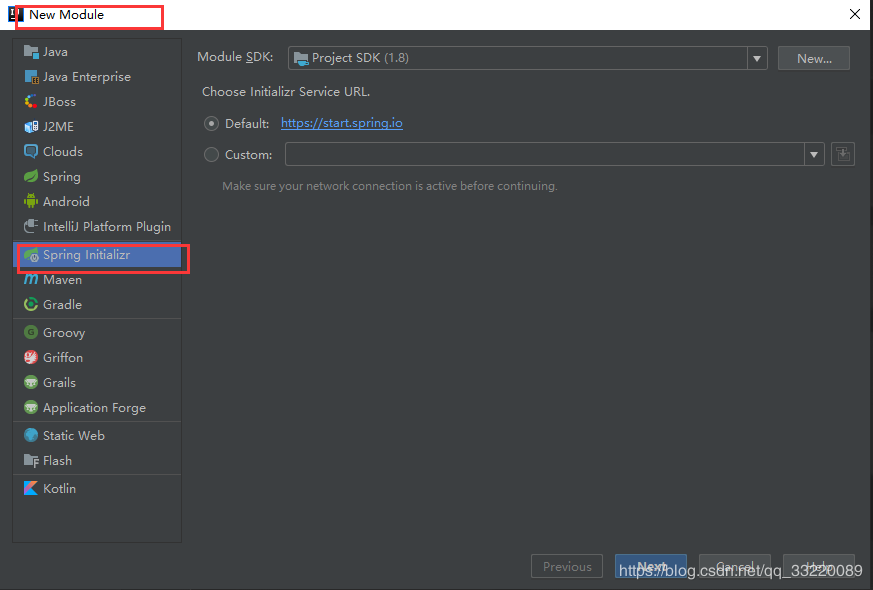Viewport: 873px width, 590px height.
Task: Click the Clouds icon
Action: pos(31,151)
